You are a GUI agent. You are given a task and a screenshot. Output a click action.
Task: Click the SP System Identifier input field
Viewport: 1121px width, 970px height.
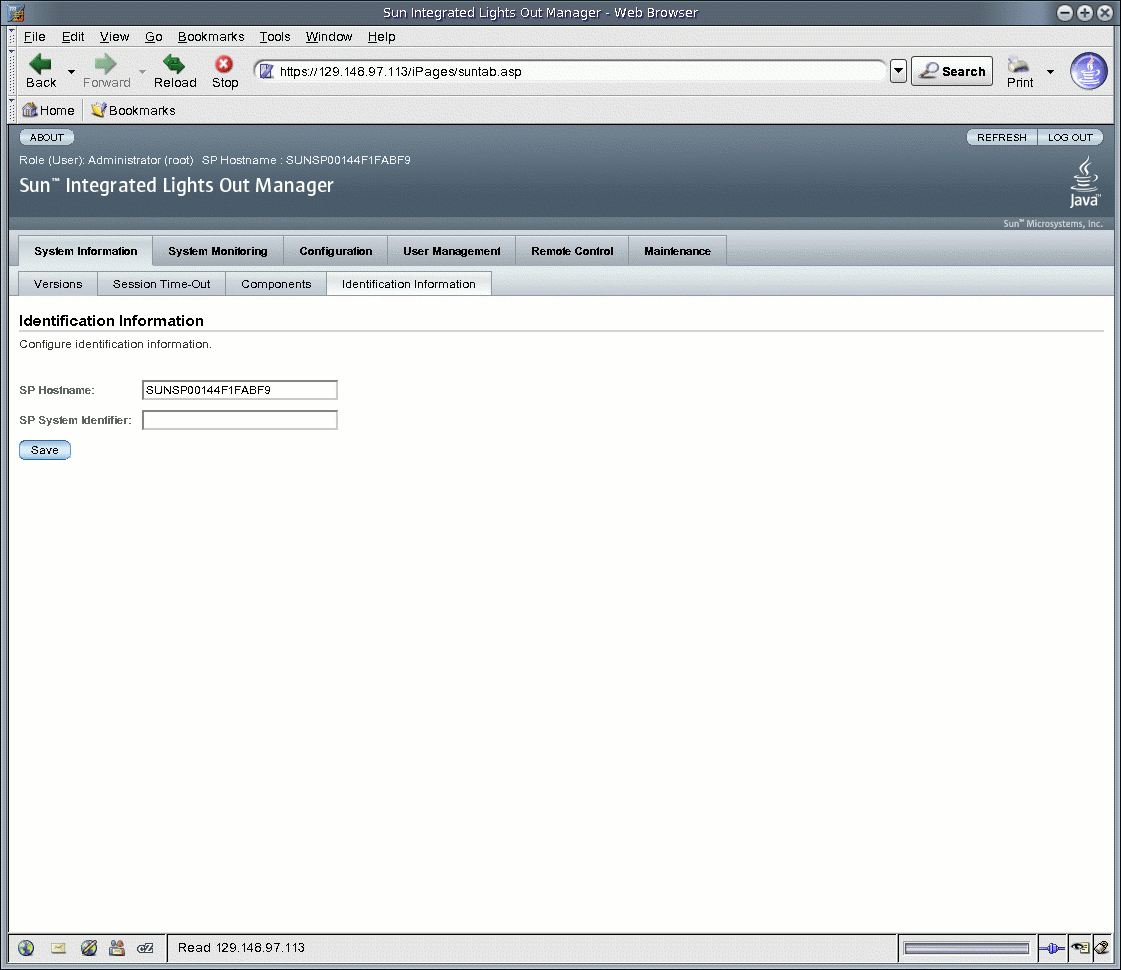[239, 420]
